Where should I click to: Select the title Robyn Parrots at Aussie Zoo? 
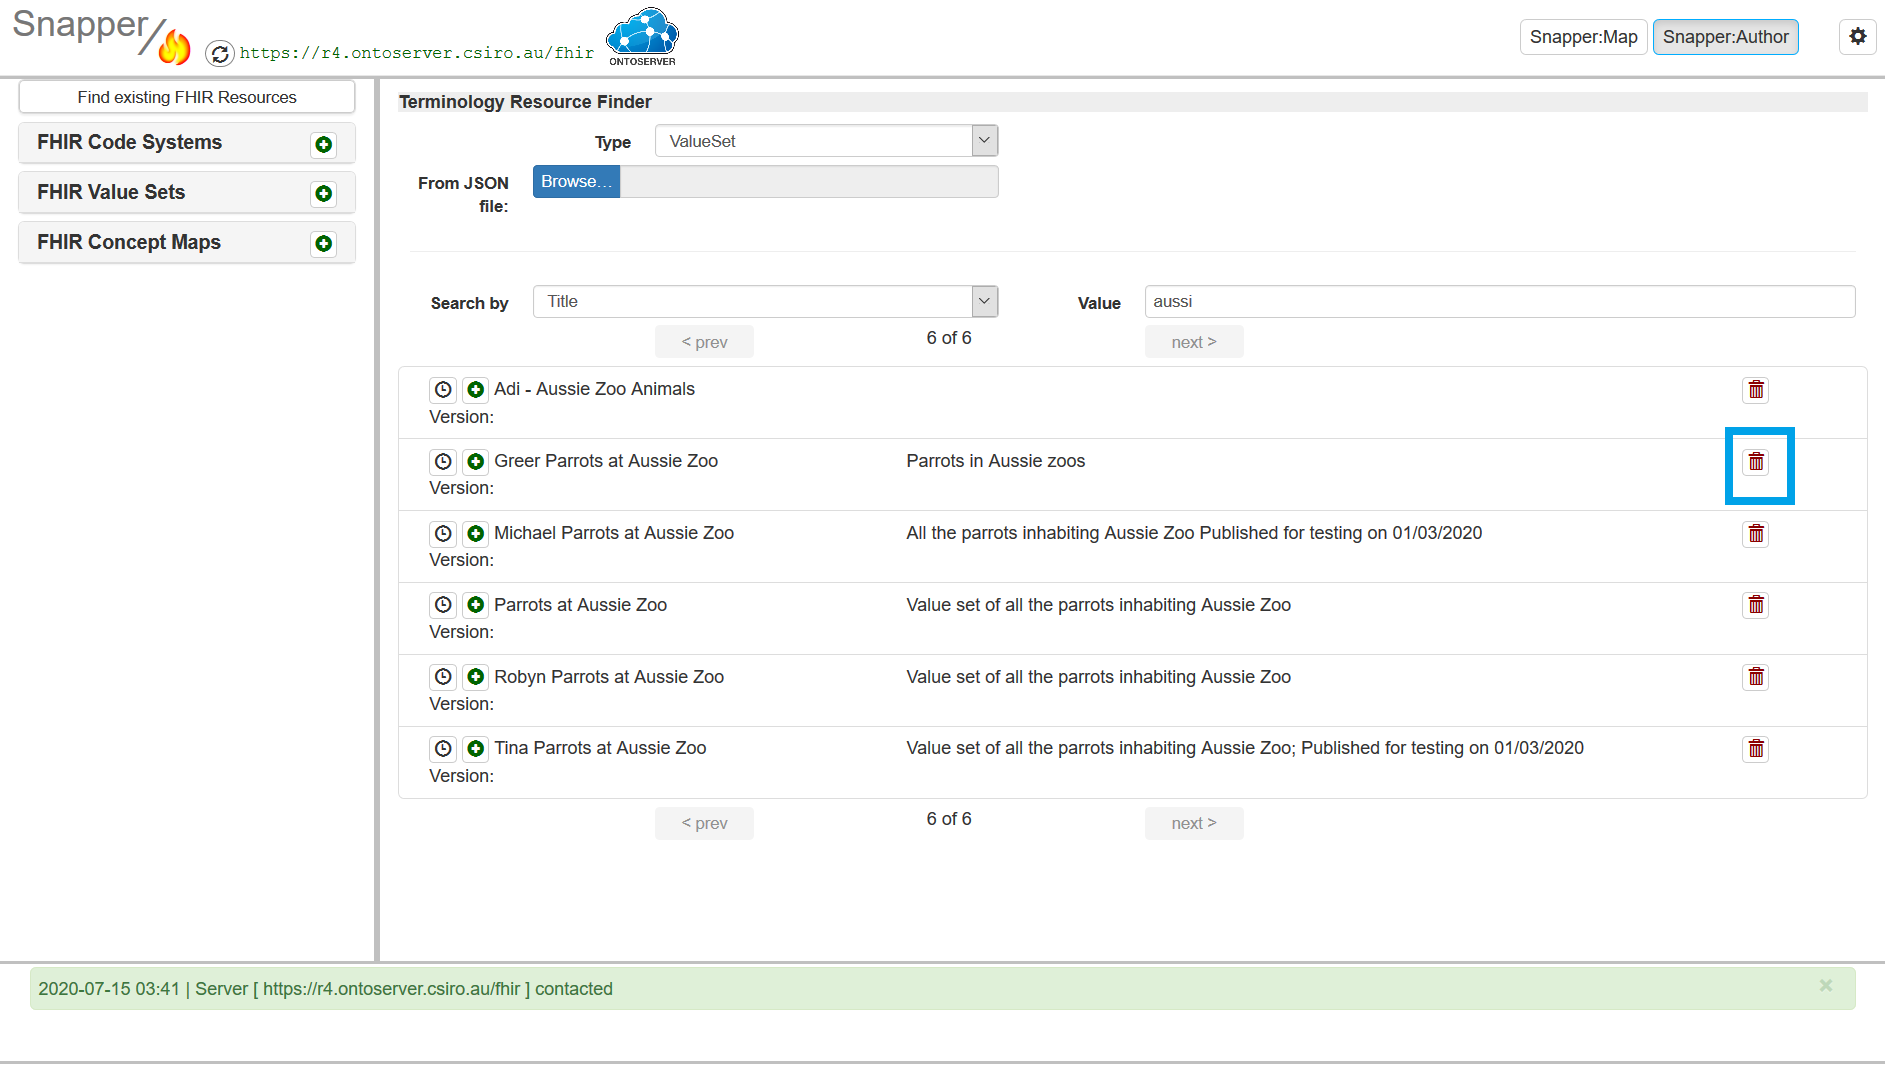click(609, 677)
